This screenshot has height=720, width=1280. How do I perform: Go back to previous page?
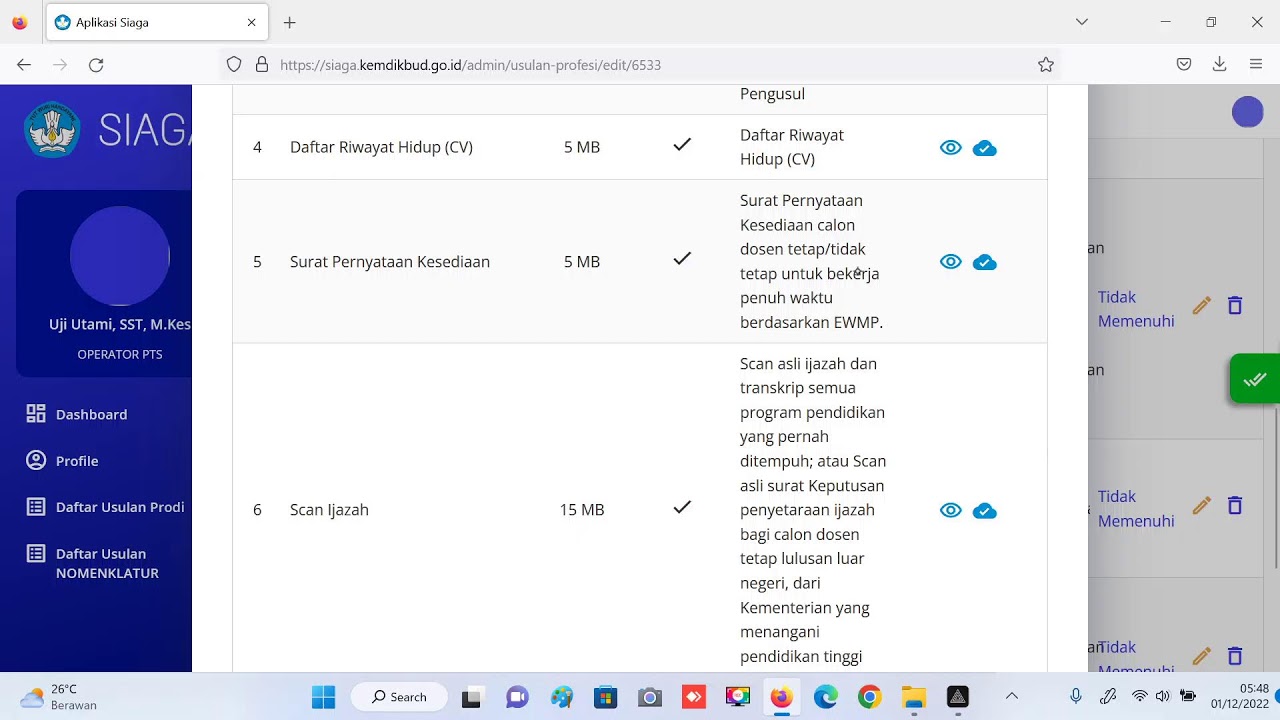tap(24, 65)
